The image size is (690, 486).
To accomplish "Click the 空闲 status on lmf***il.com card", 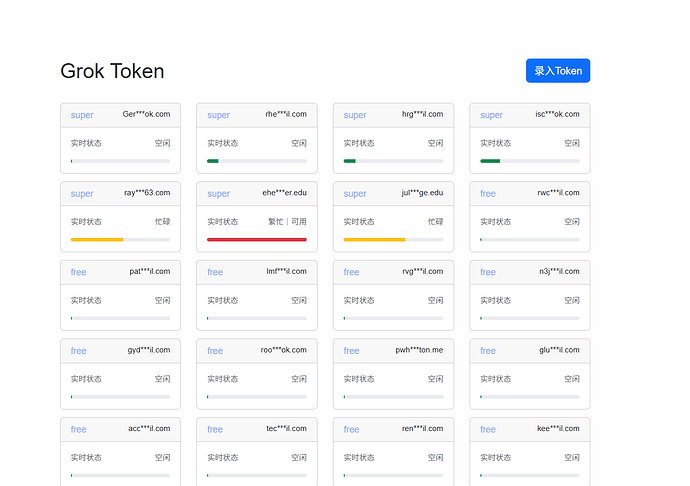I will tap(299, 300).
